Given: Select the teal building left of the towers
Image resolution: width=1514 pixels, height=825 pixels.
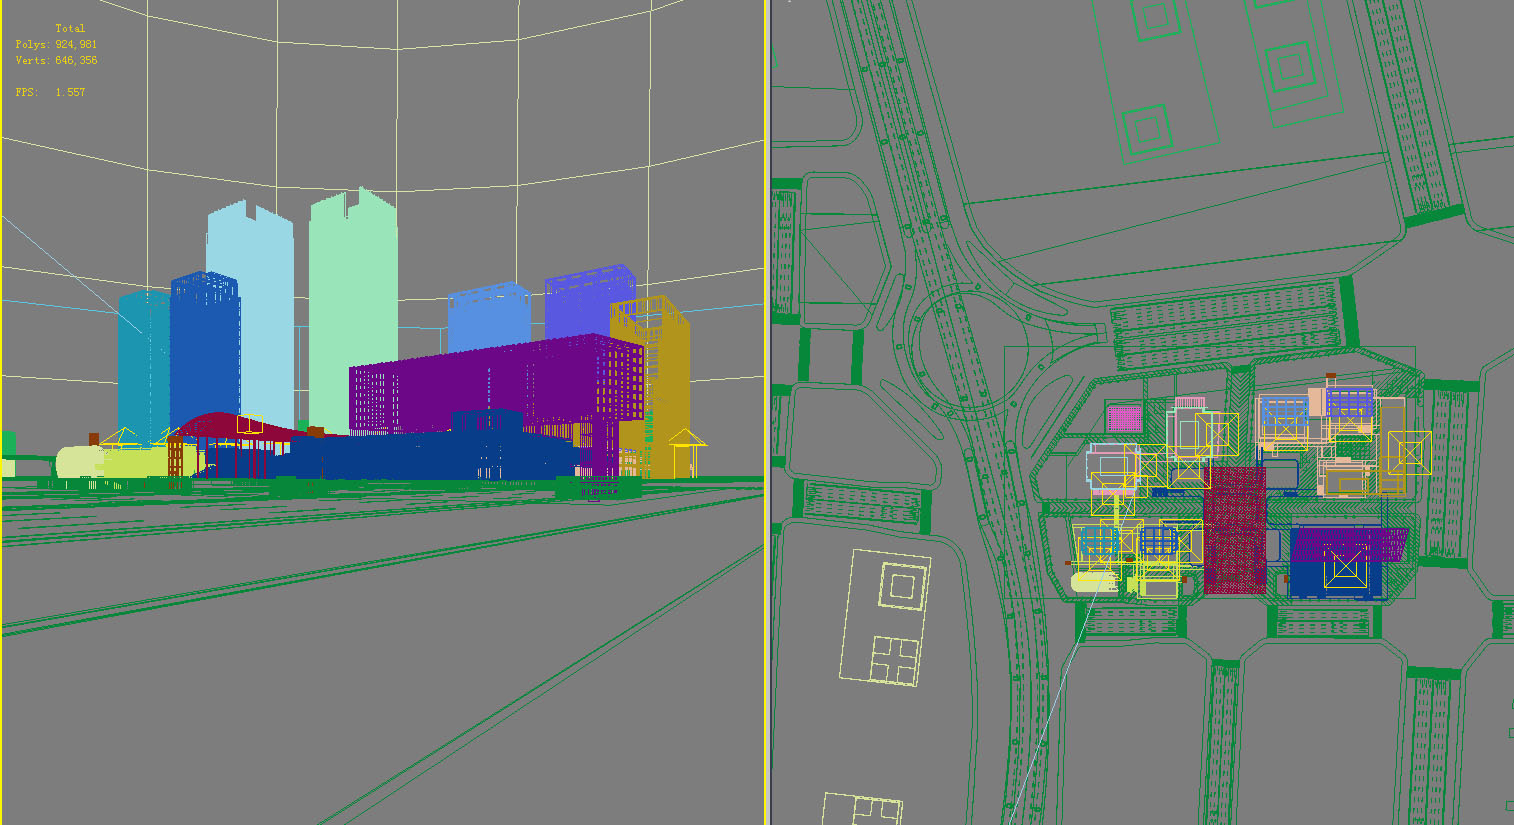Looking at the screenshot, I should [x=143, y=365].
